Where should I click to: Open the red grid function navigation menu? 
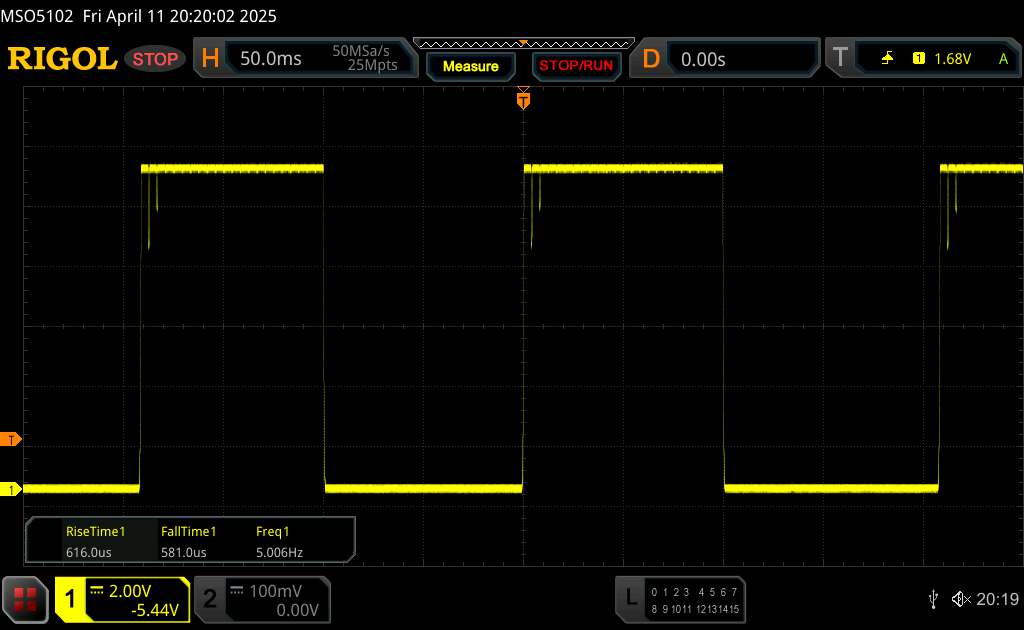coord(26,598)
